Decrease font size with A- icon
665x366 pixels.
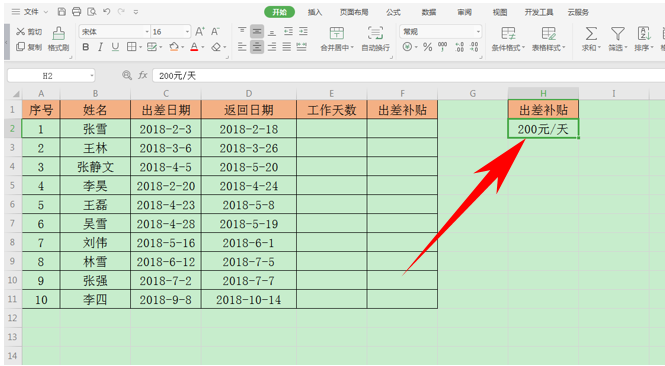[215, 31]
